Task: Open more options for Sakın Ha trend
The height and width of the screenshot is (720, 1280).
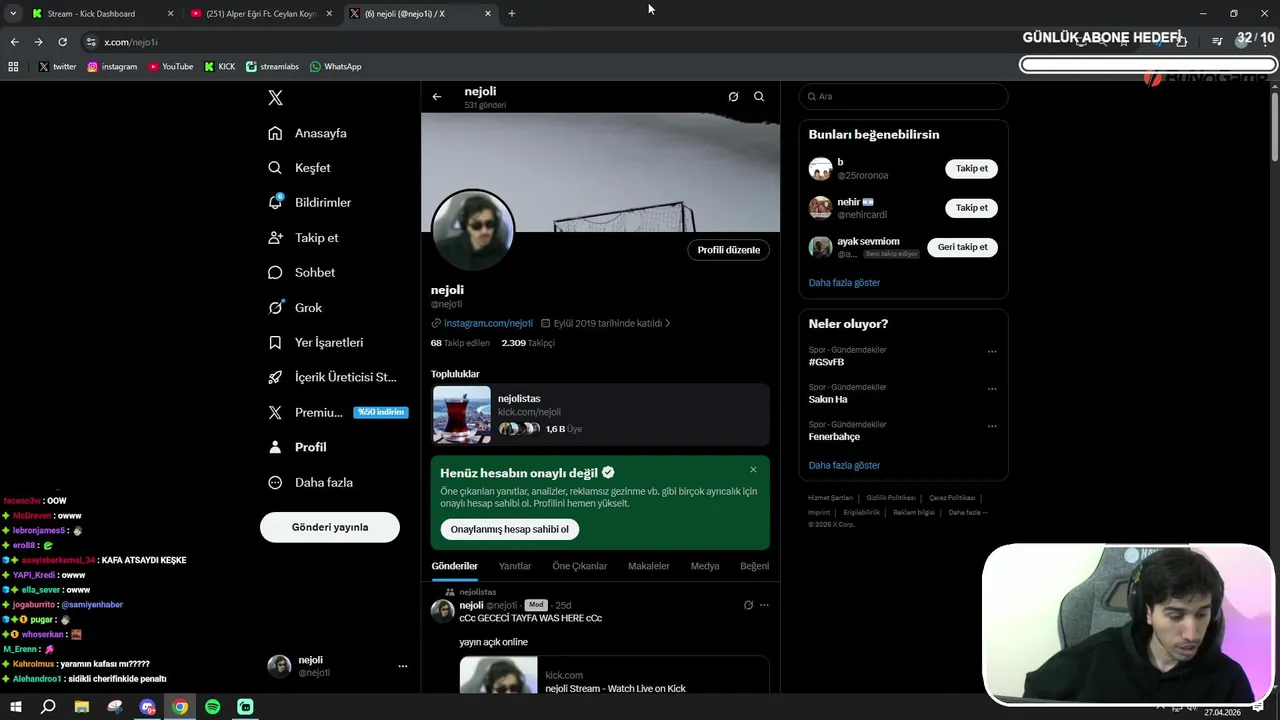Action: coord(992,388)
